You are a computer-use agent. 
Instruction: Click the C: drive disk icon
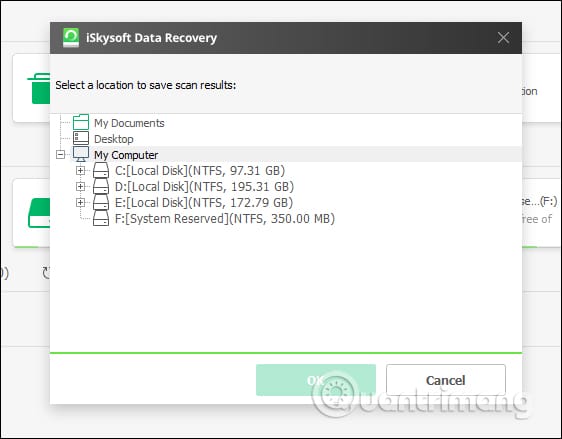point(101,170)
